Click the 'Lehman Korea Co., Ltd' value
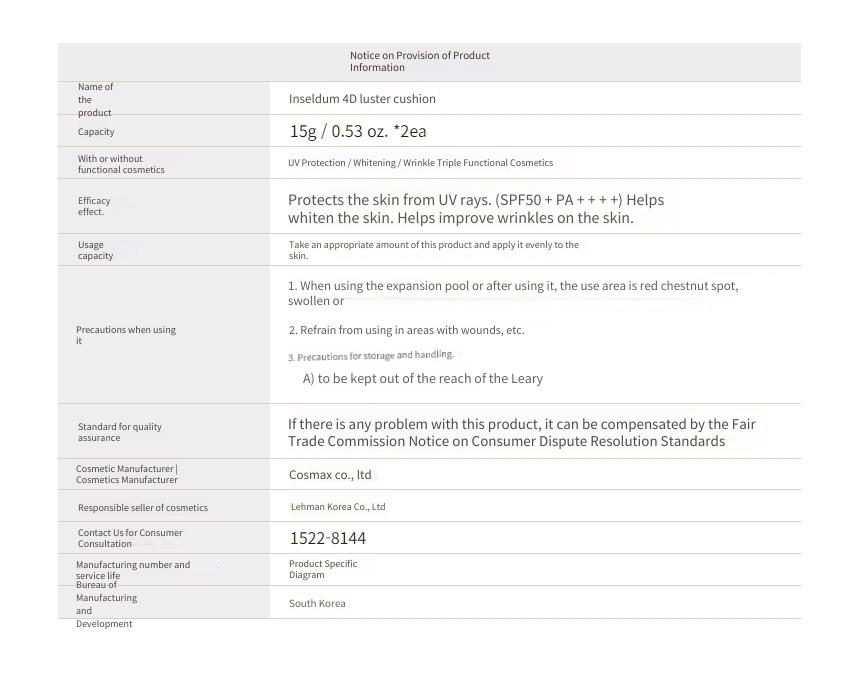 point(338,507)
